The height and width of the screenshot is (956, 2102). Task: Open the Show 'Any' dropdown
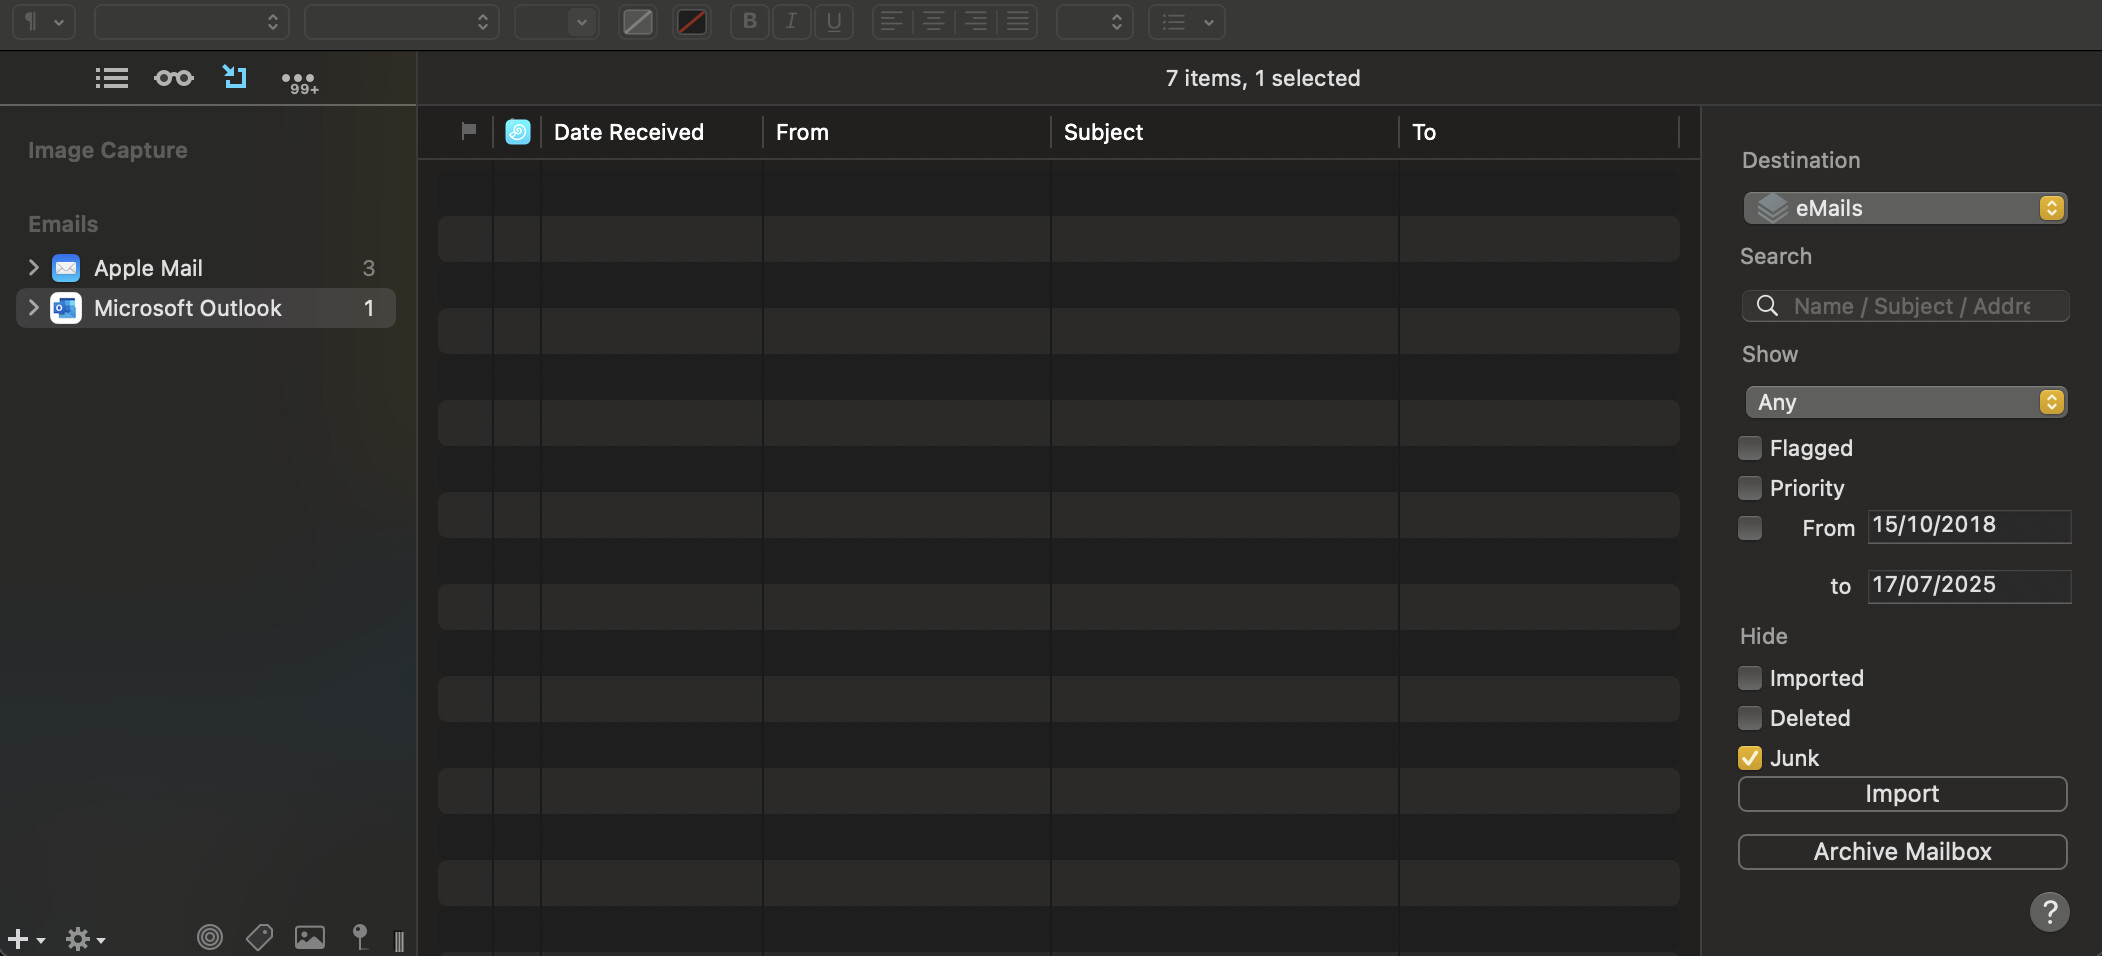click(1905, 402)
